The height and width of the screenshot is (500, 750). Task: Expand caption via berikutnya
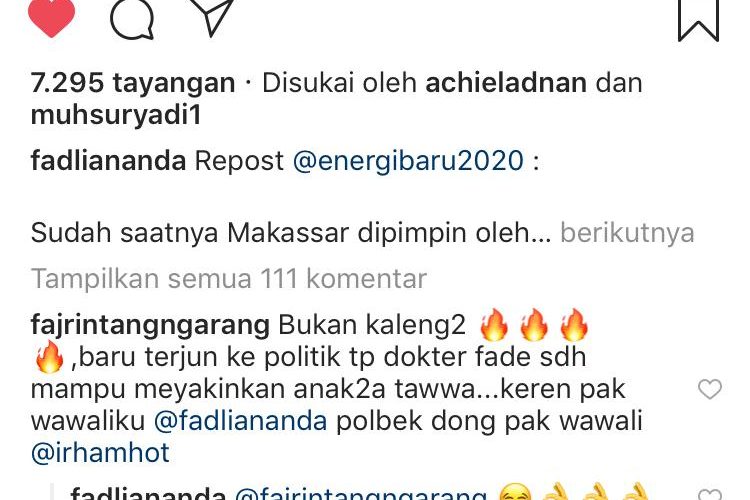click(x=627, y=233)
